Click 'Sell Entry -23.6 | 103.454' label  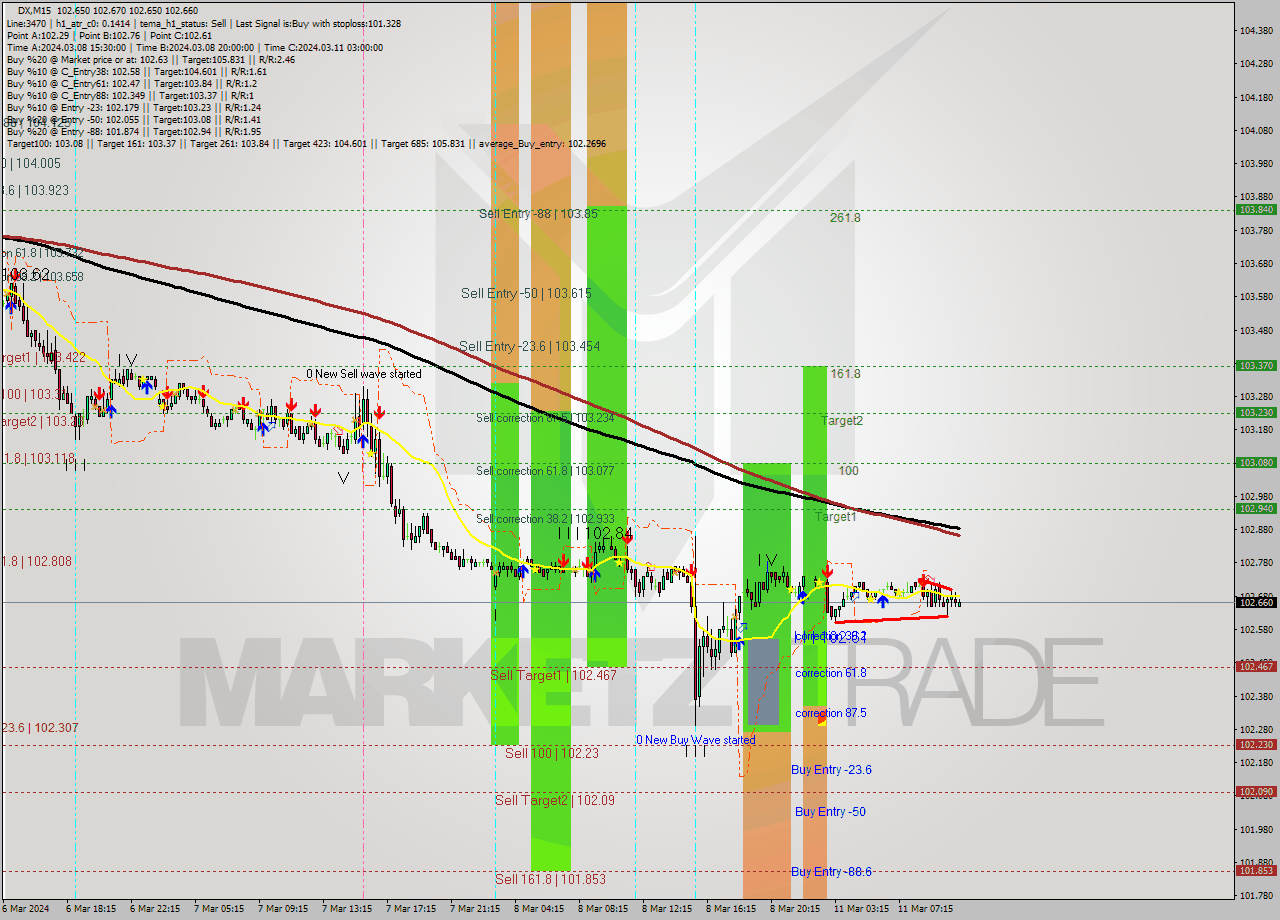(x=528, y=346)
